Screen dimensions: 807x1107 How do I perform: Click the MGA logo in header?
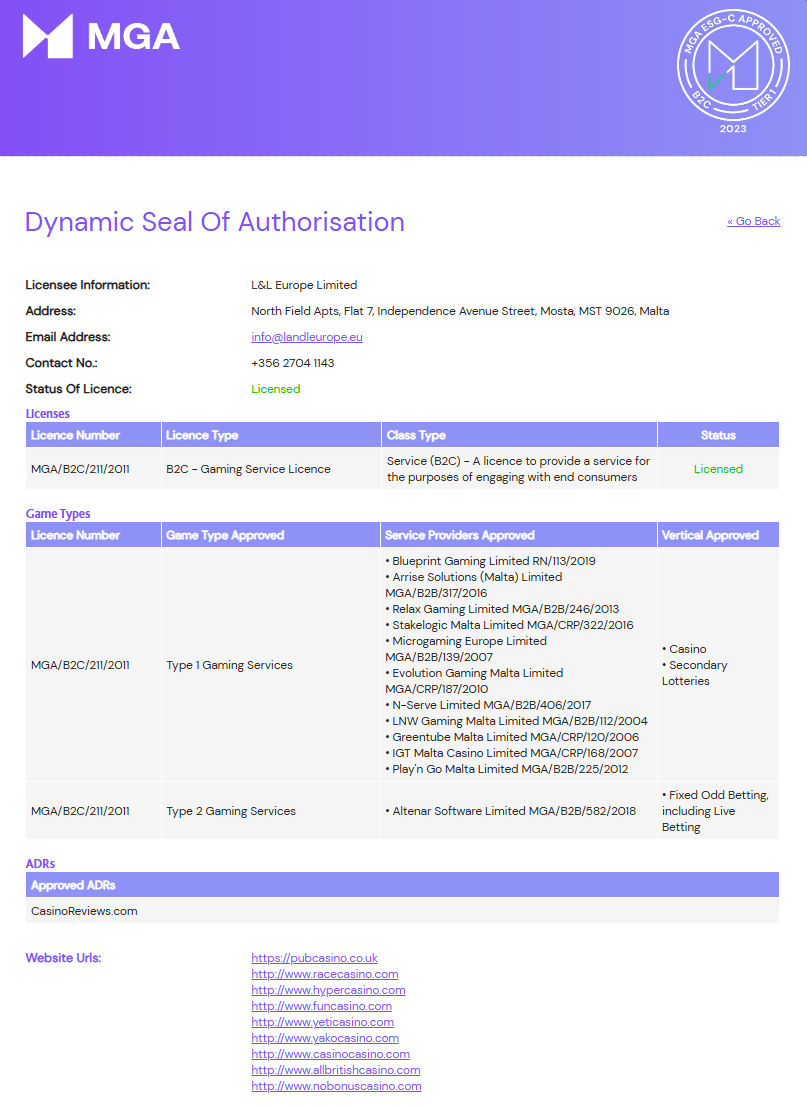(x=101, y=36)
